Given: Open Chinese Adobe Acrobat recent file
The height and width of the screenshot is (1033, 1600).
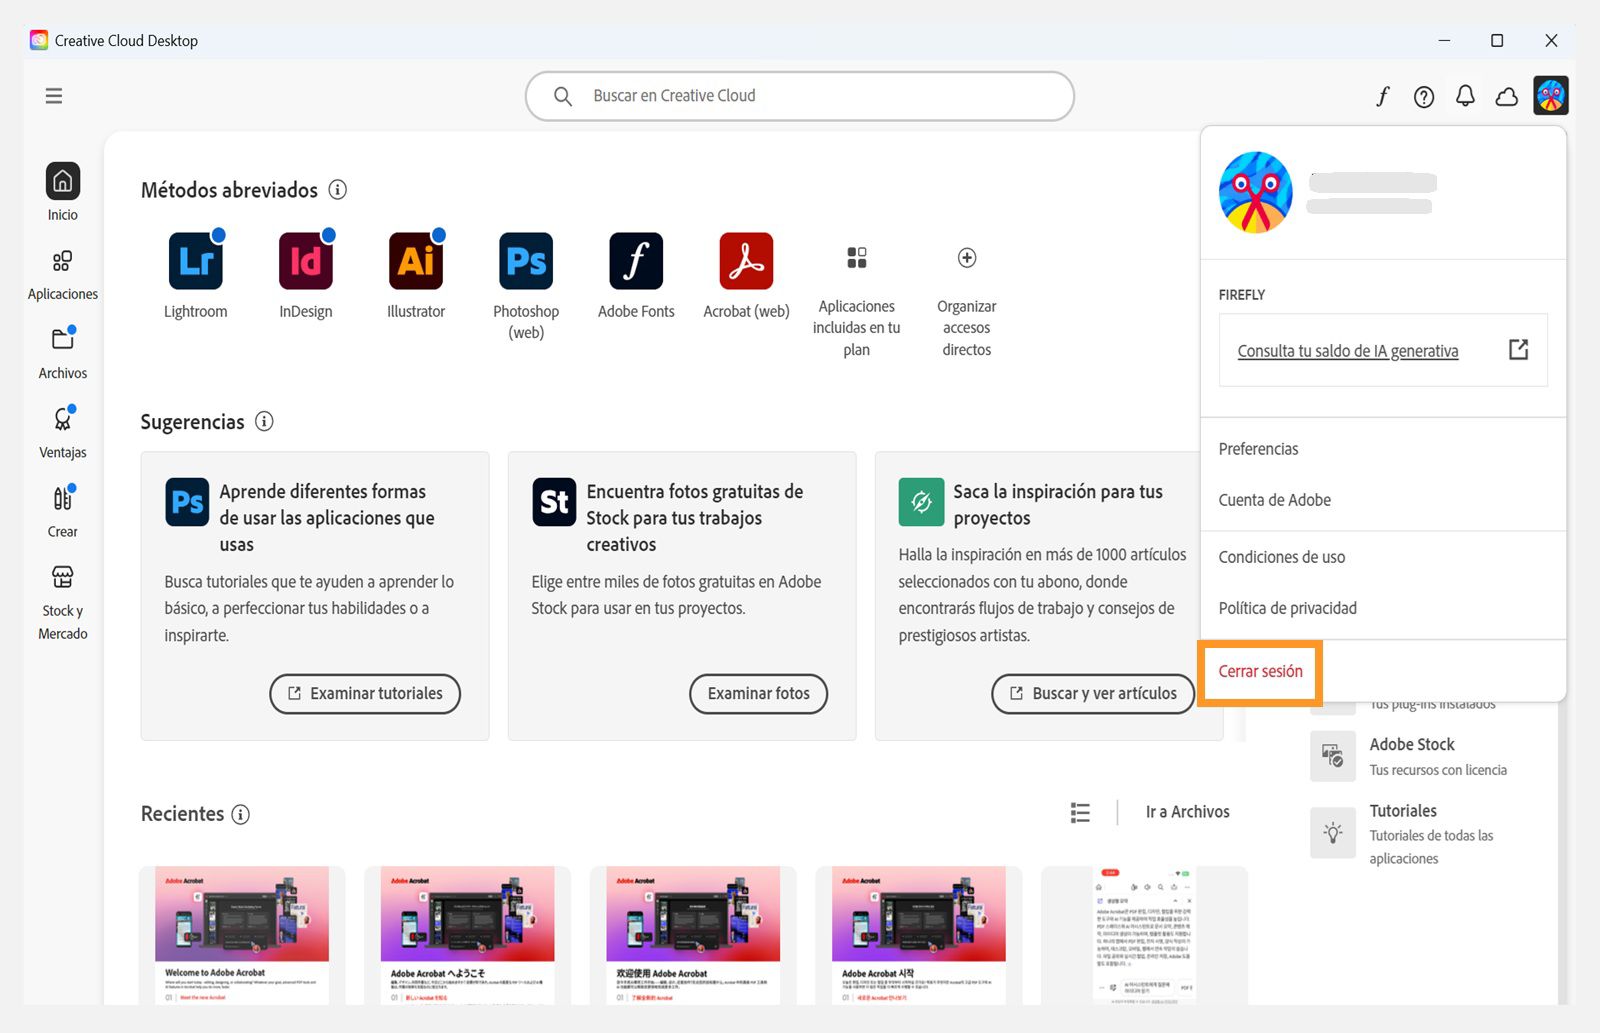Looking at the screenshot, I should pyautogui.click(x=693, y=935).
